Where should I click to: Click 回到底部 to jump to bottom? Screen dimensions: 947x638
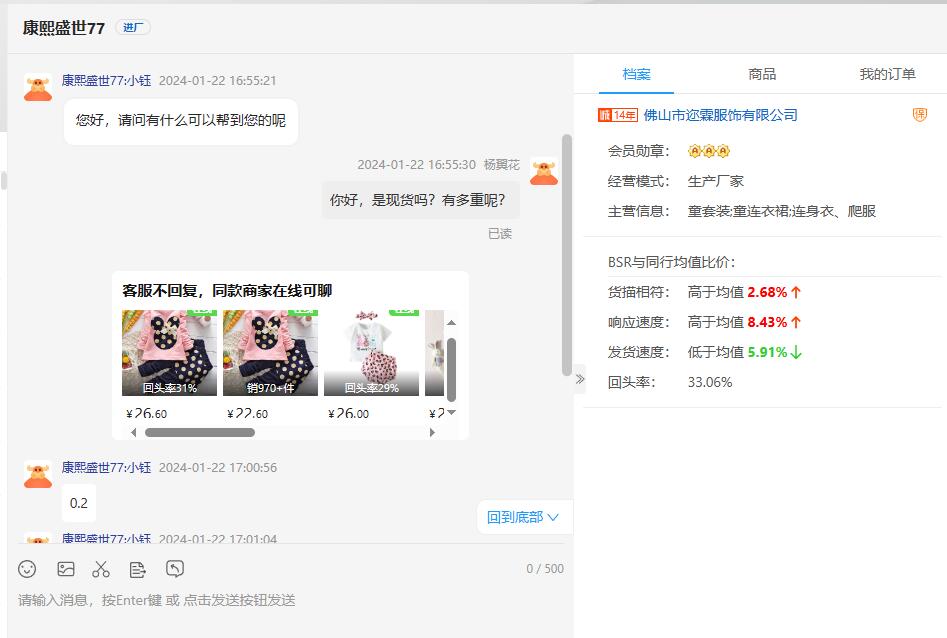[523, 517]
